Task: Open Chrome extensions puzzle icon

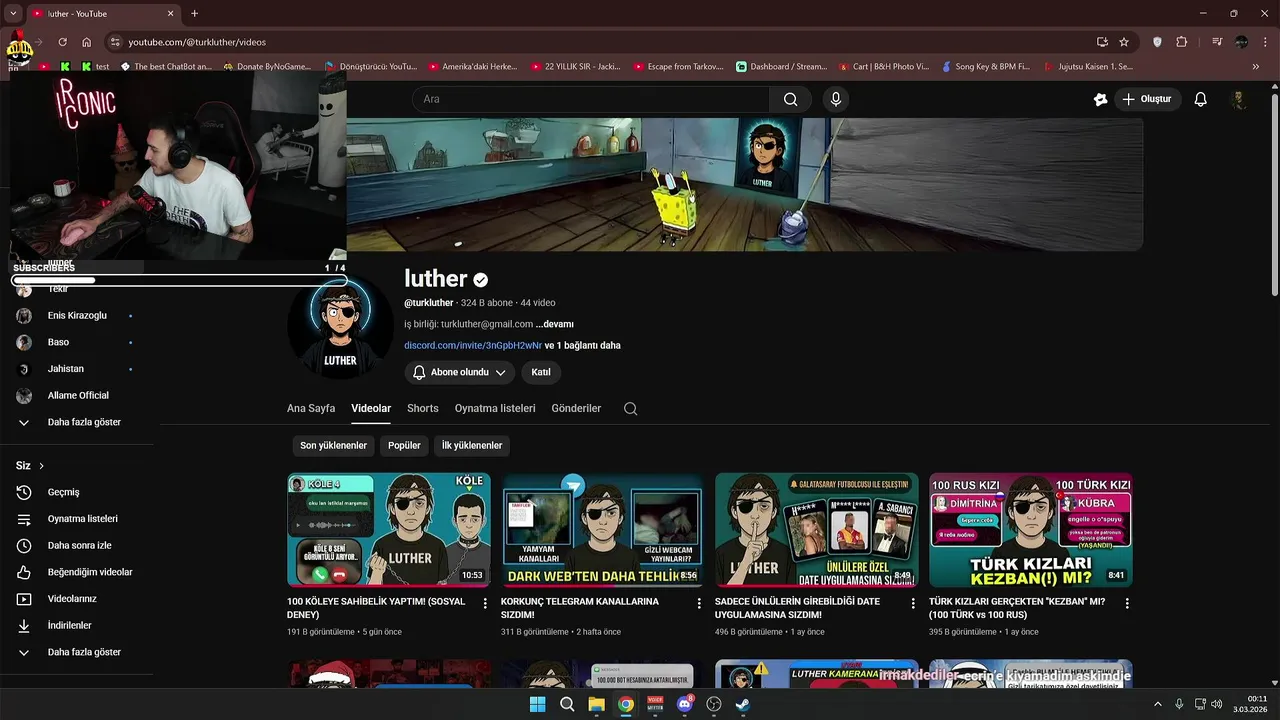Action: pyautogui.click(x=1182, y=42)
